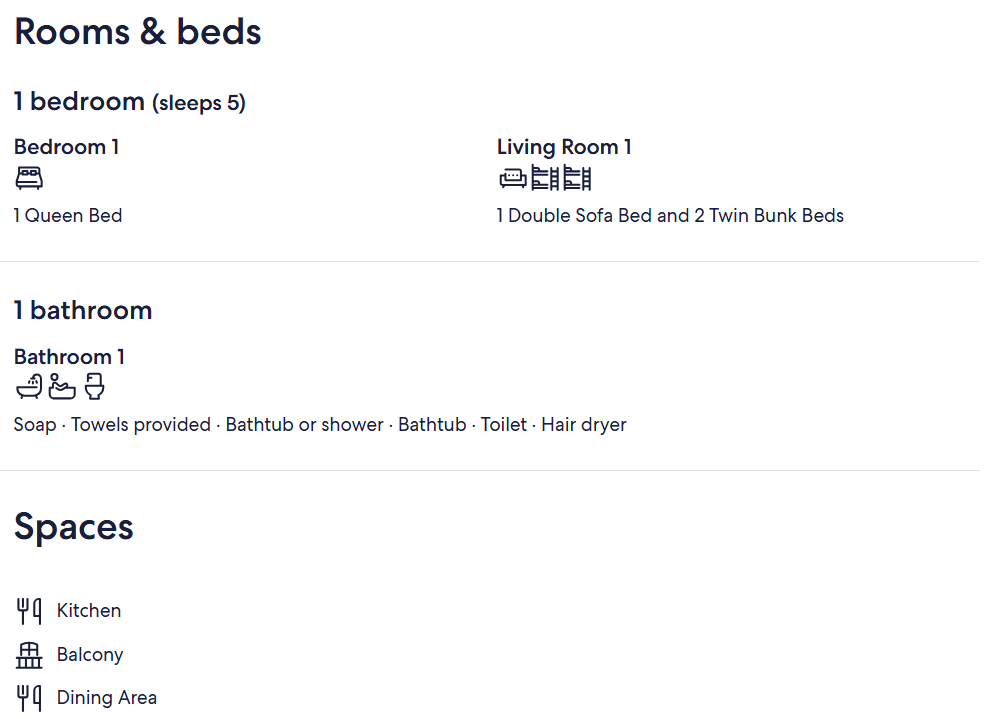The image size is (986, 719).
Task: Click the Kitchen fork and knife icon
Action: (29, 611)
